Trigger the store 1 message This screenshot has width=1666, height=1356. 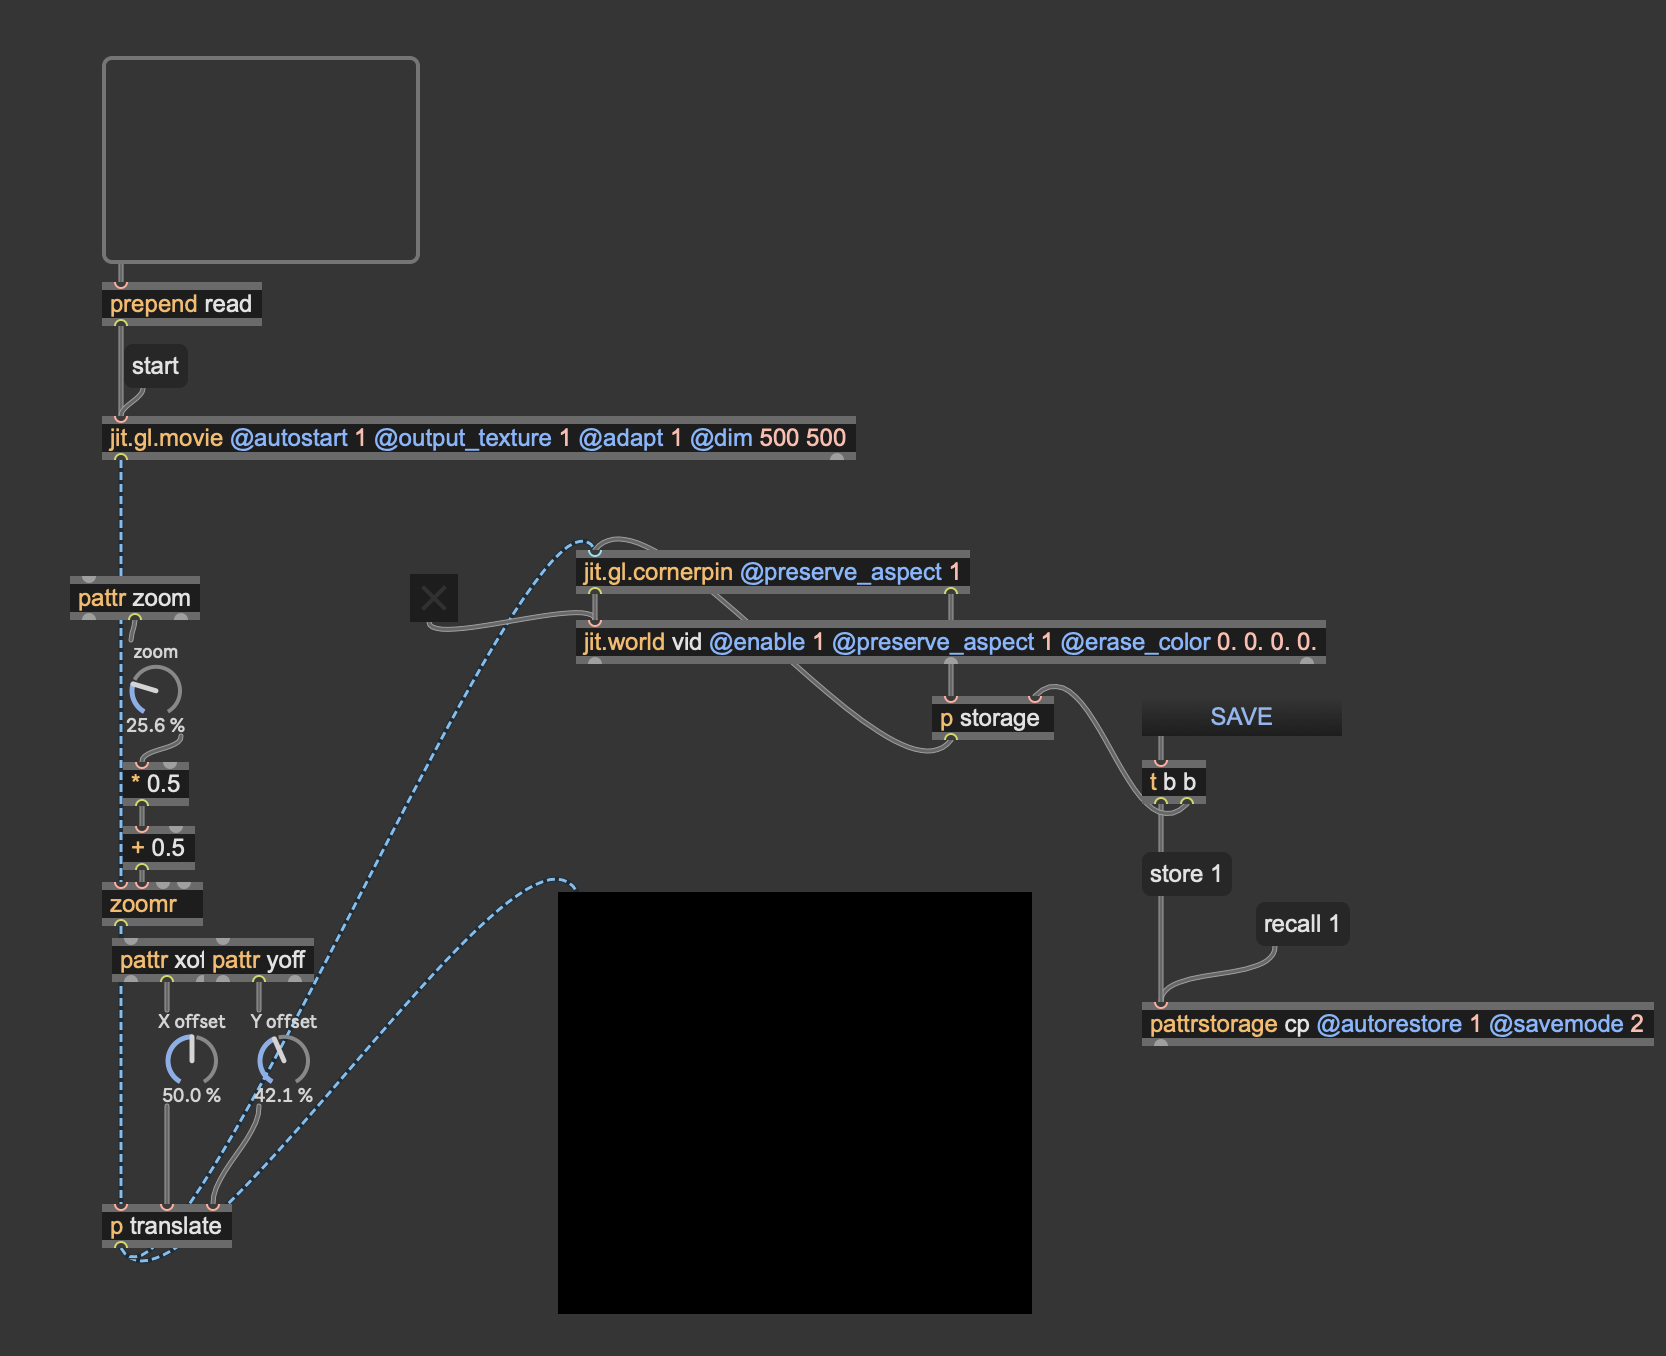click(1185, 874)
